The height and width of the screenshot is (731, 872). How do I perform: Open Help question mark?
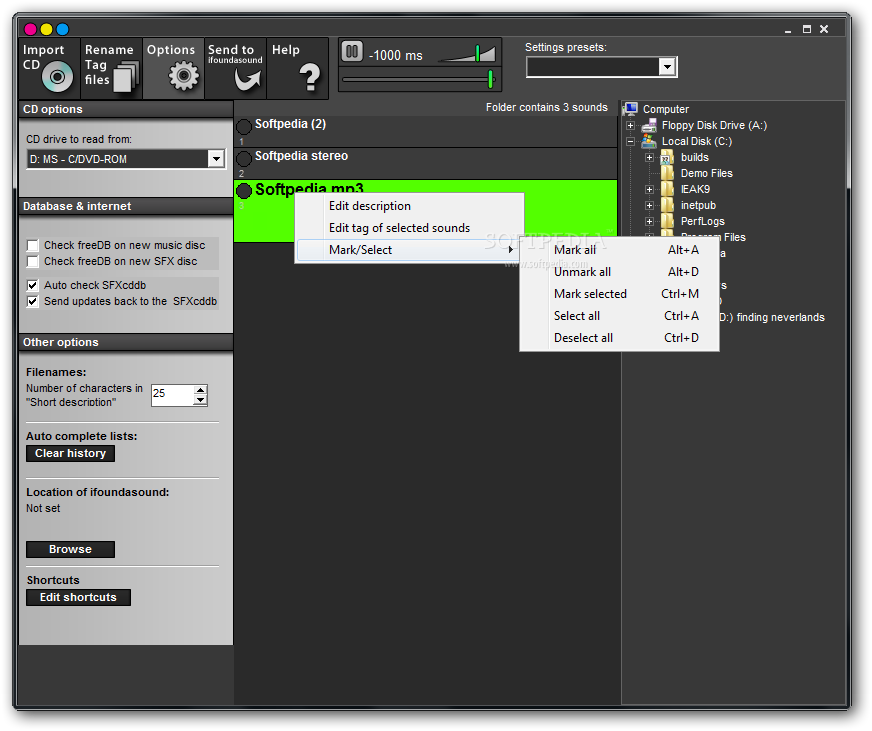297,68
